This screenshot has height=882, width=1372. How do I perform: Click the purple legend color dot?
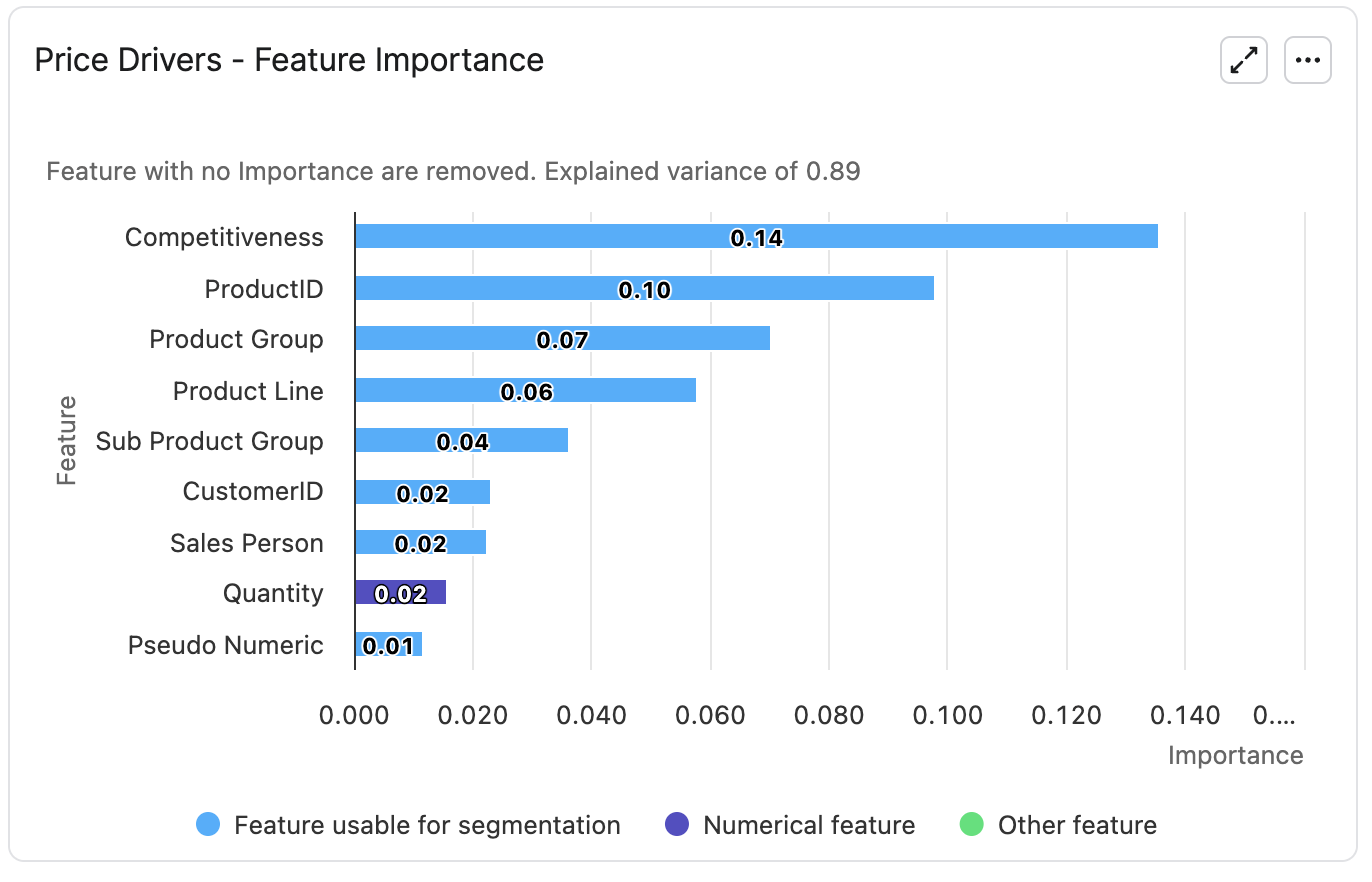point(677,825)
